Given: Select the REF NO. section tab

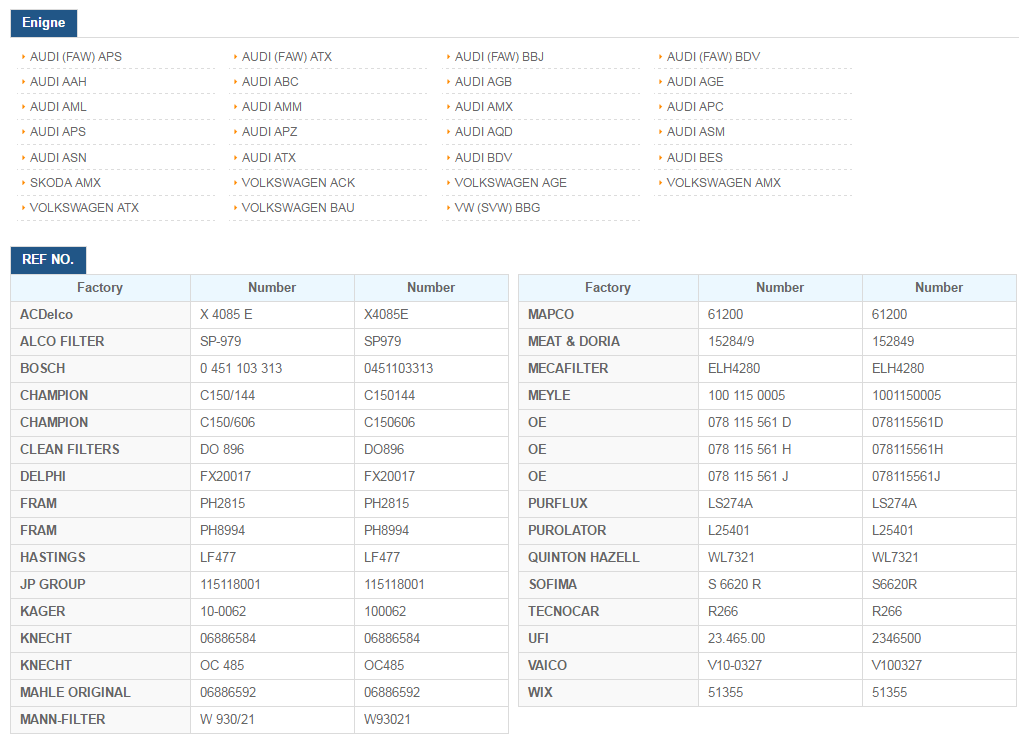Looking at the screenshot, I should (48, 259).
